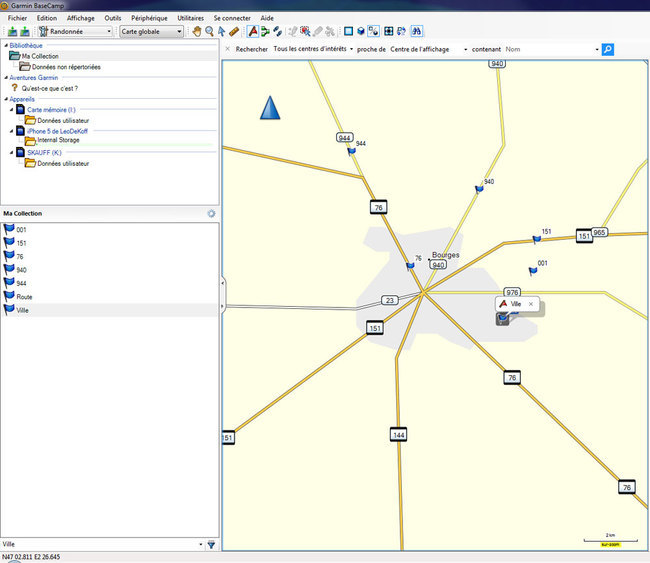The height and width of the screenshot is (563, 650).
Task: Click the 940 waypoint flag on map
Action: 479,189
